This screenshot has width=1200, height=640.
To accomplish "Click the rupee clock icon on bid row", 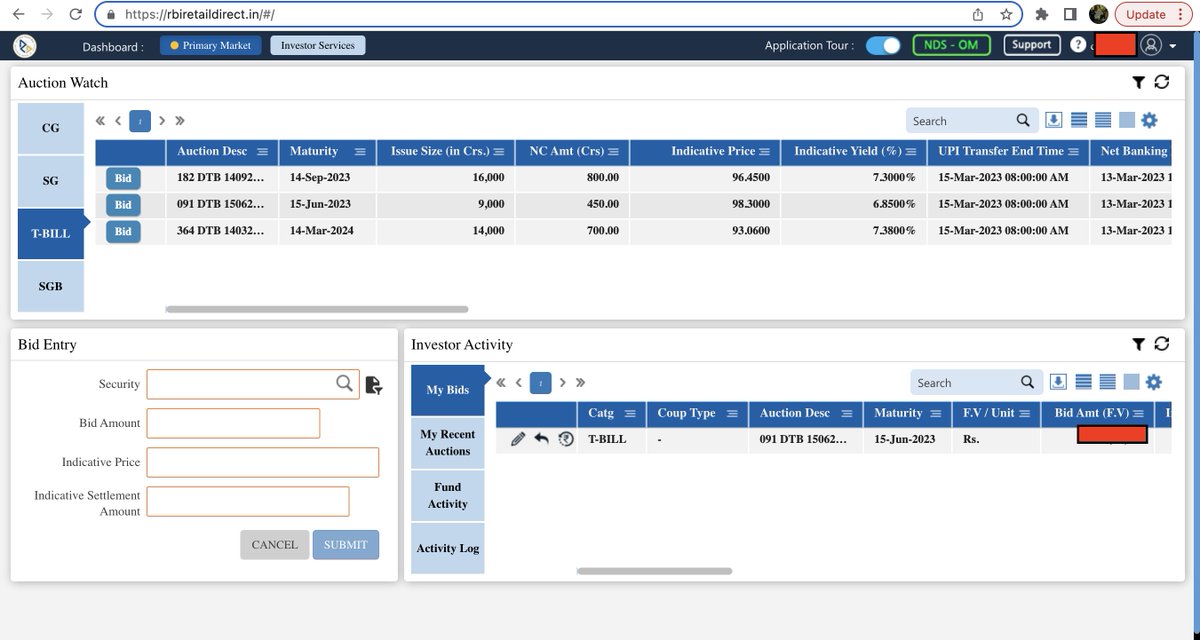I will coord(566,438).
